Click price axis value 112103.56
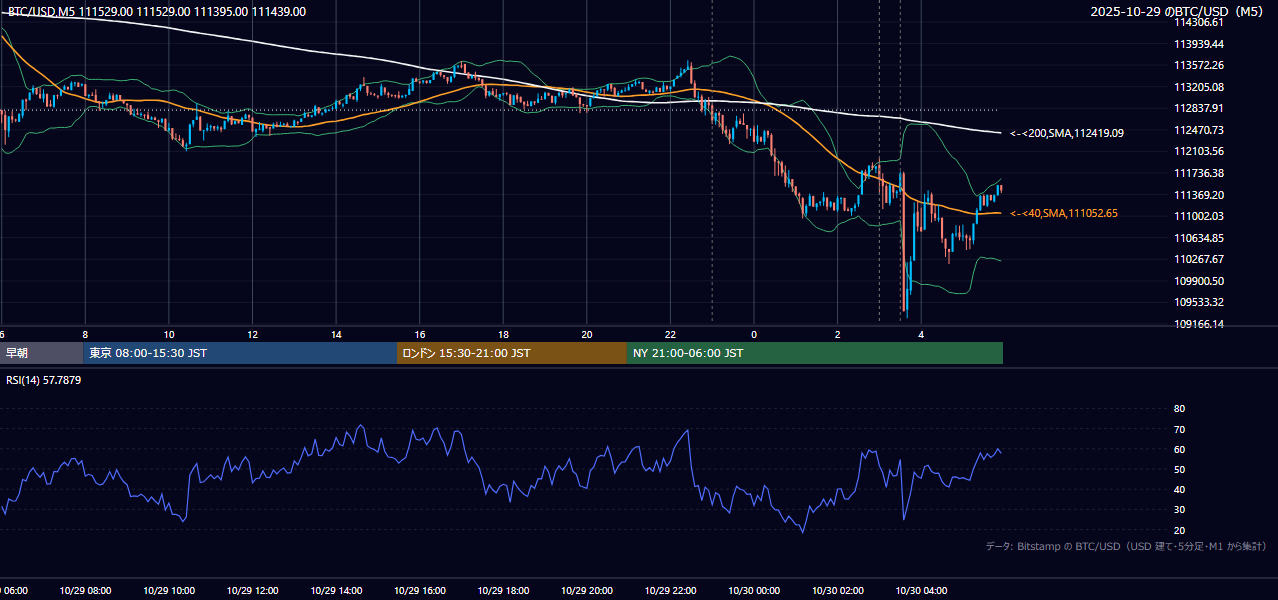 1199,151
